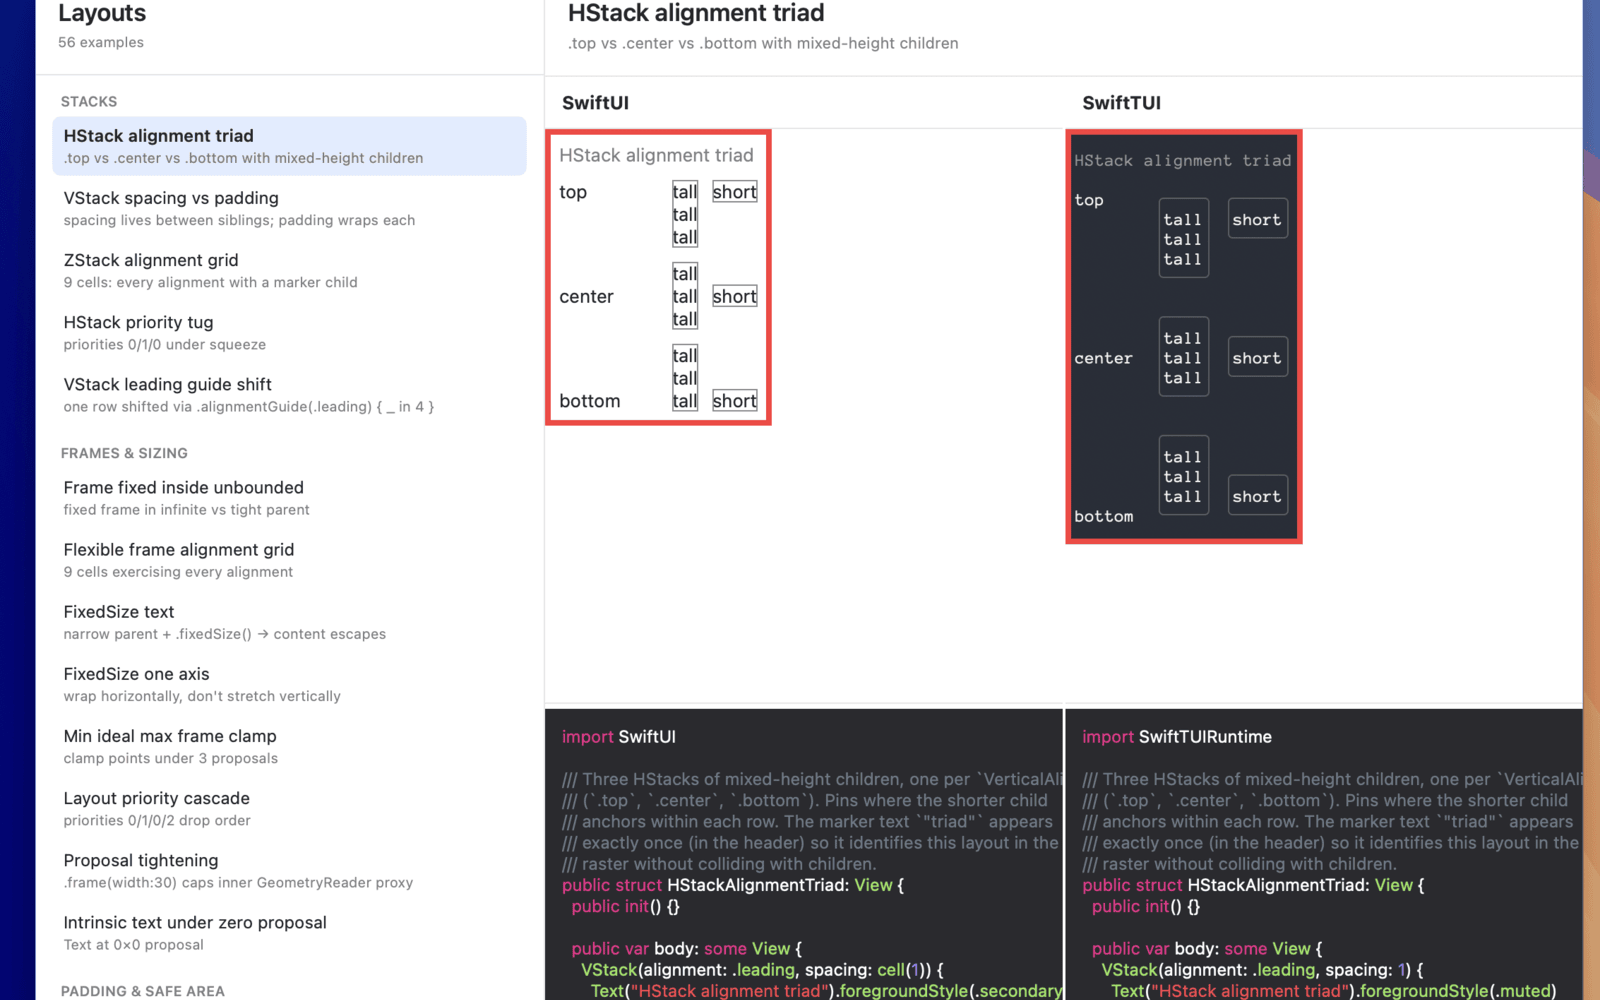Image resolution: width=1600 pixels, height=1000 pixels.
Task: Select FixedSize text example
Action: 289,622
